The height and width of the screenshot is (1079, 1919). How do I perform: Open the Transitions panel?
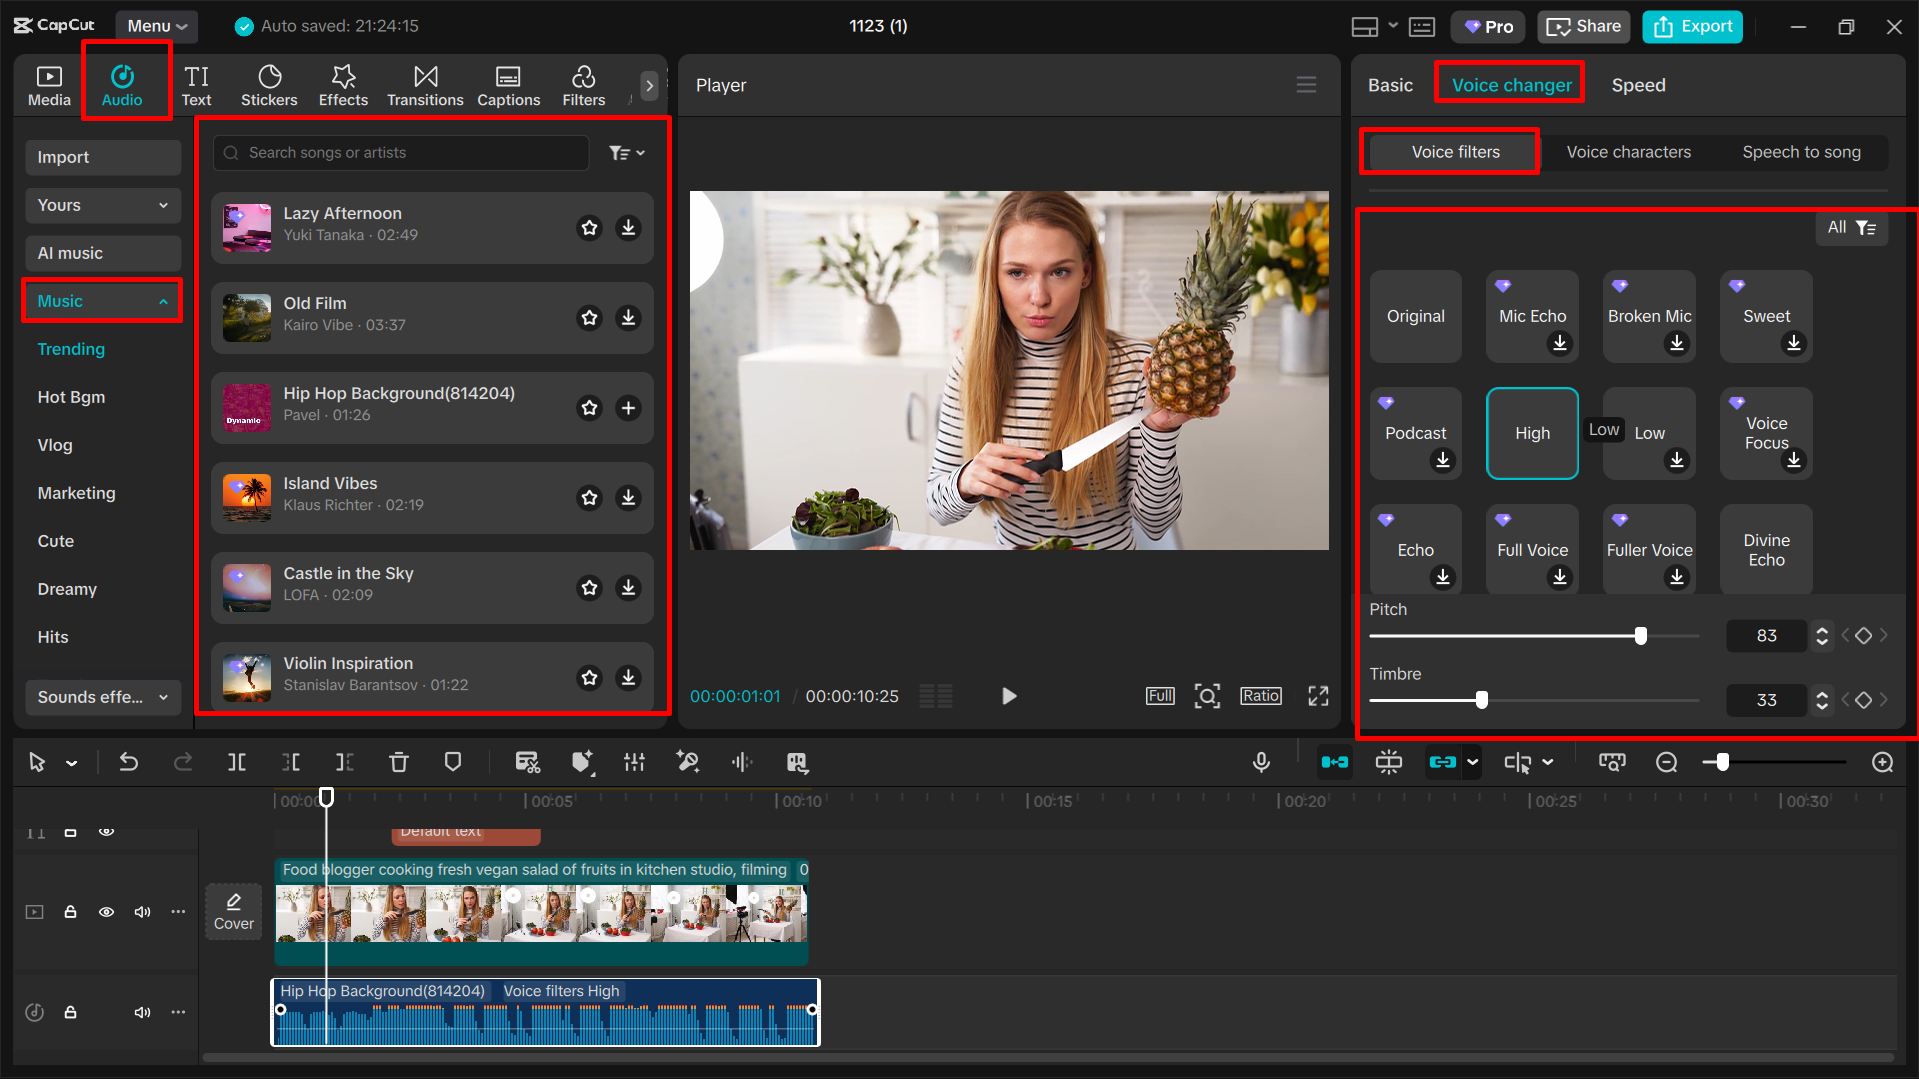point(425,84)
